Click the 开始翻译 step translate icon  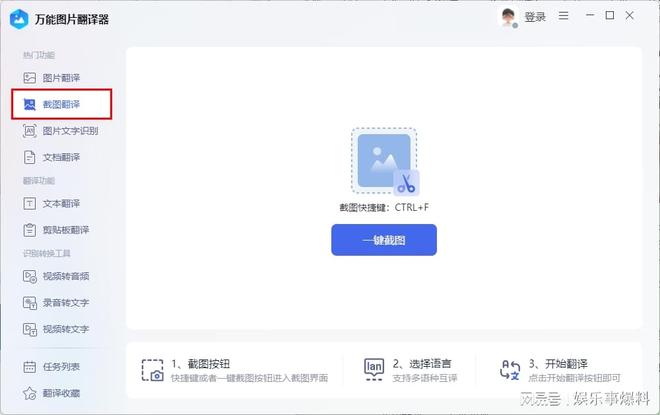510,370
